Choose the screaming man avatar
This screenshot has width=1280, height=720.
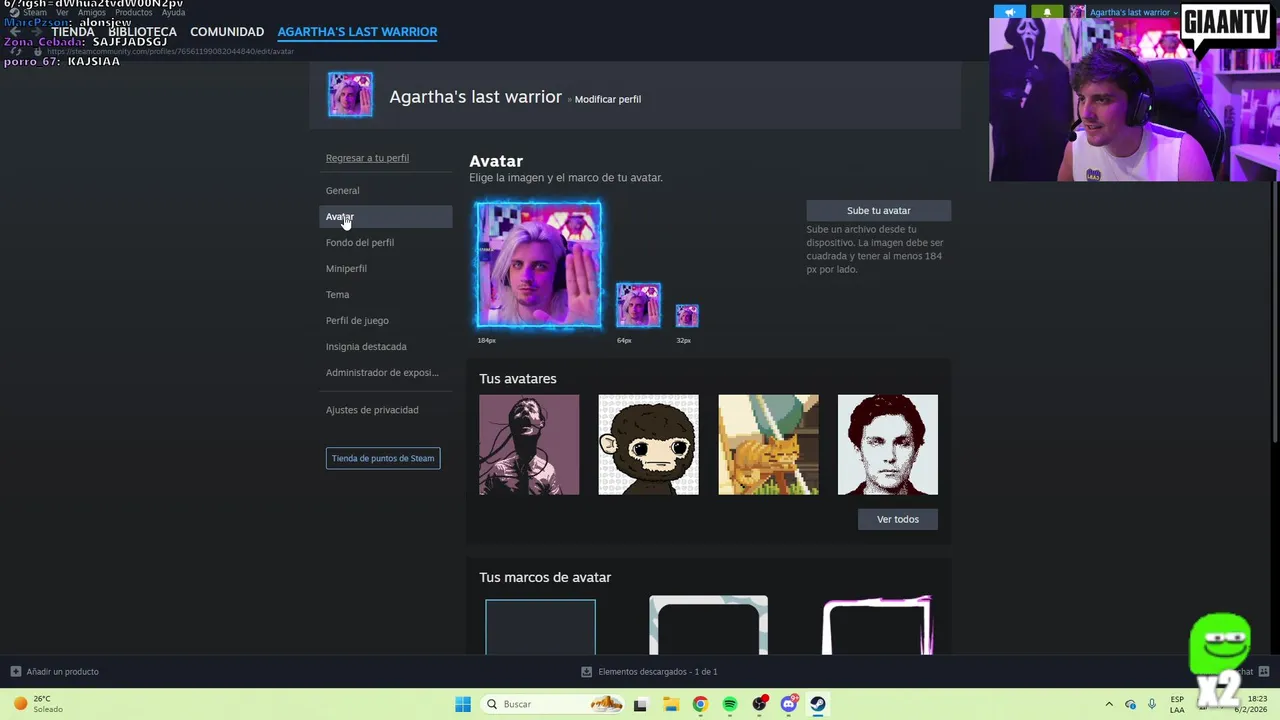(x=529, y=444)
